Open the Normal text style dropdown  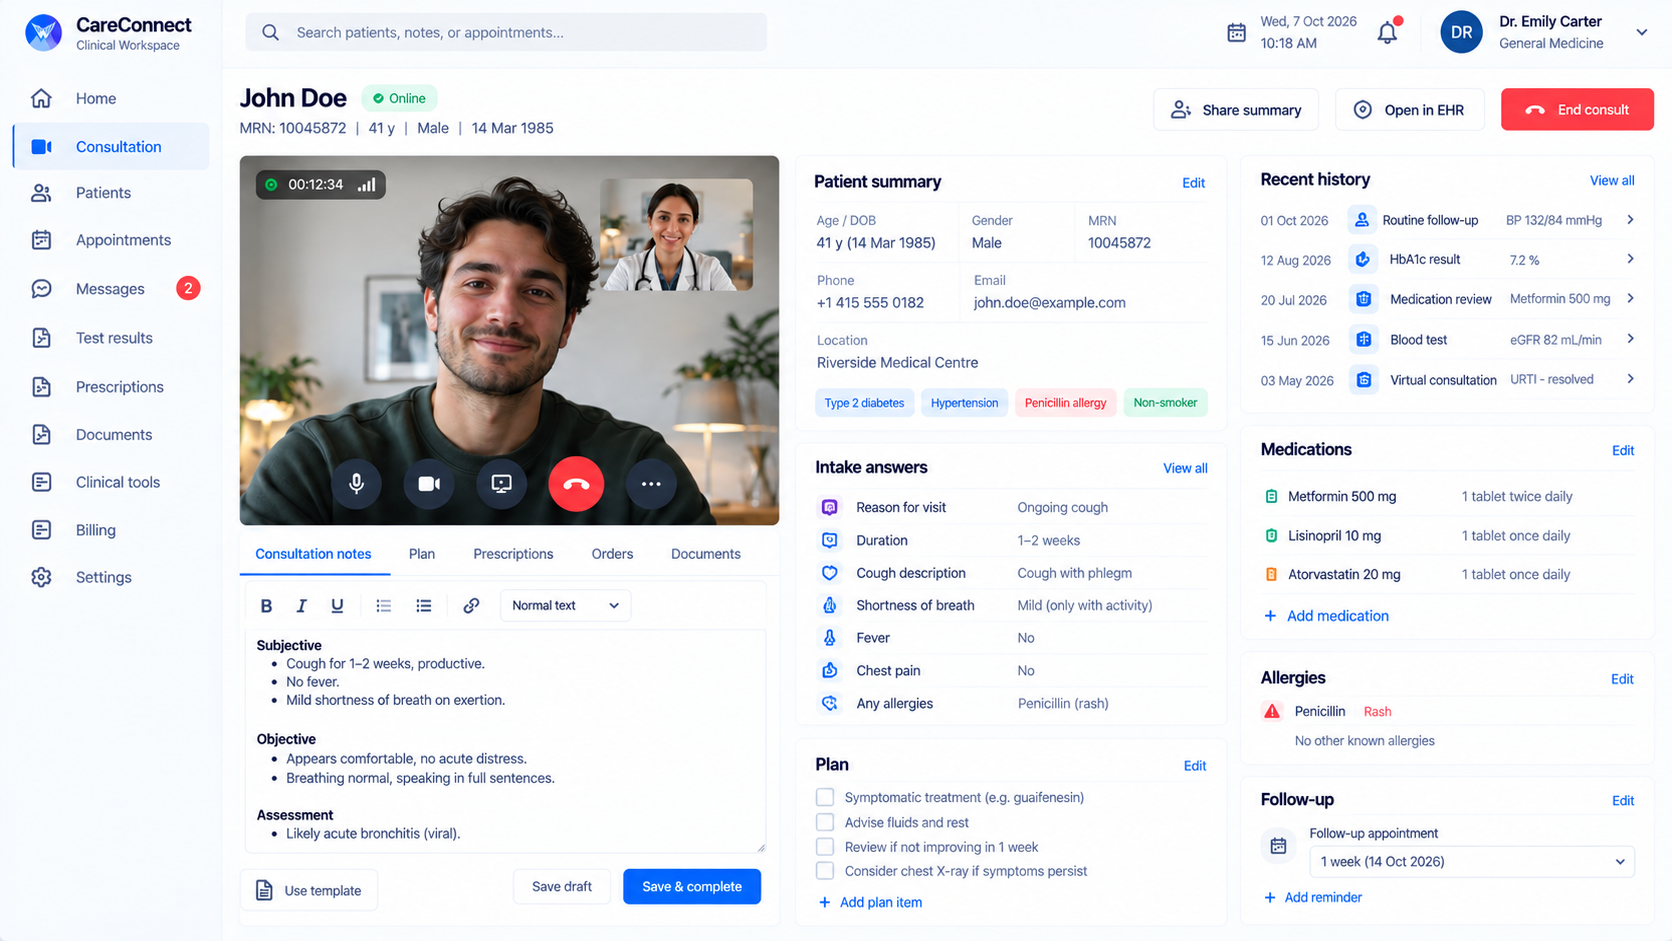tap(565, 606)
